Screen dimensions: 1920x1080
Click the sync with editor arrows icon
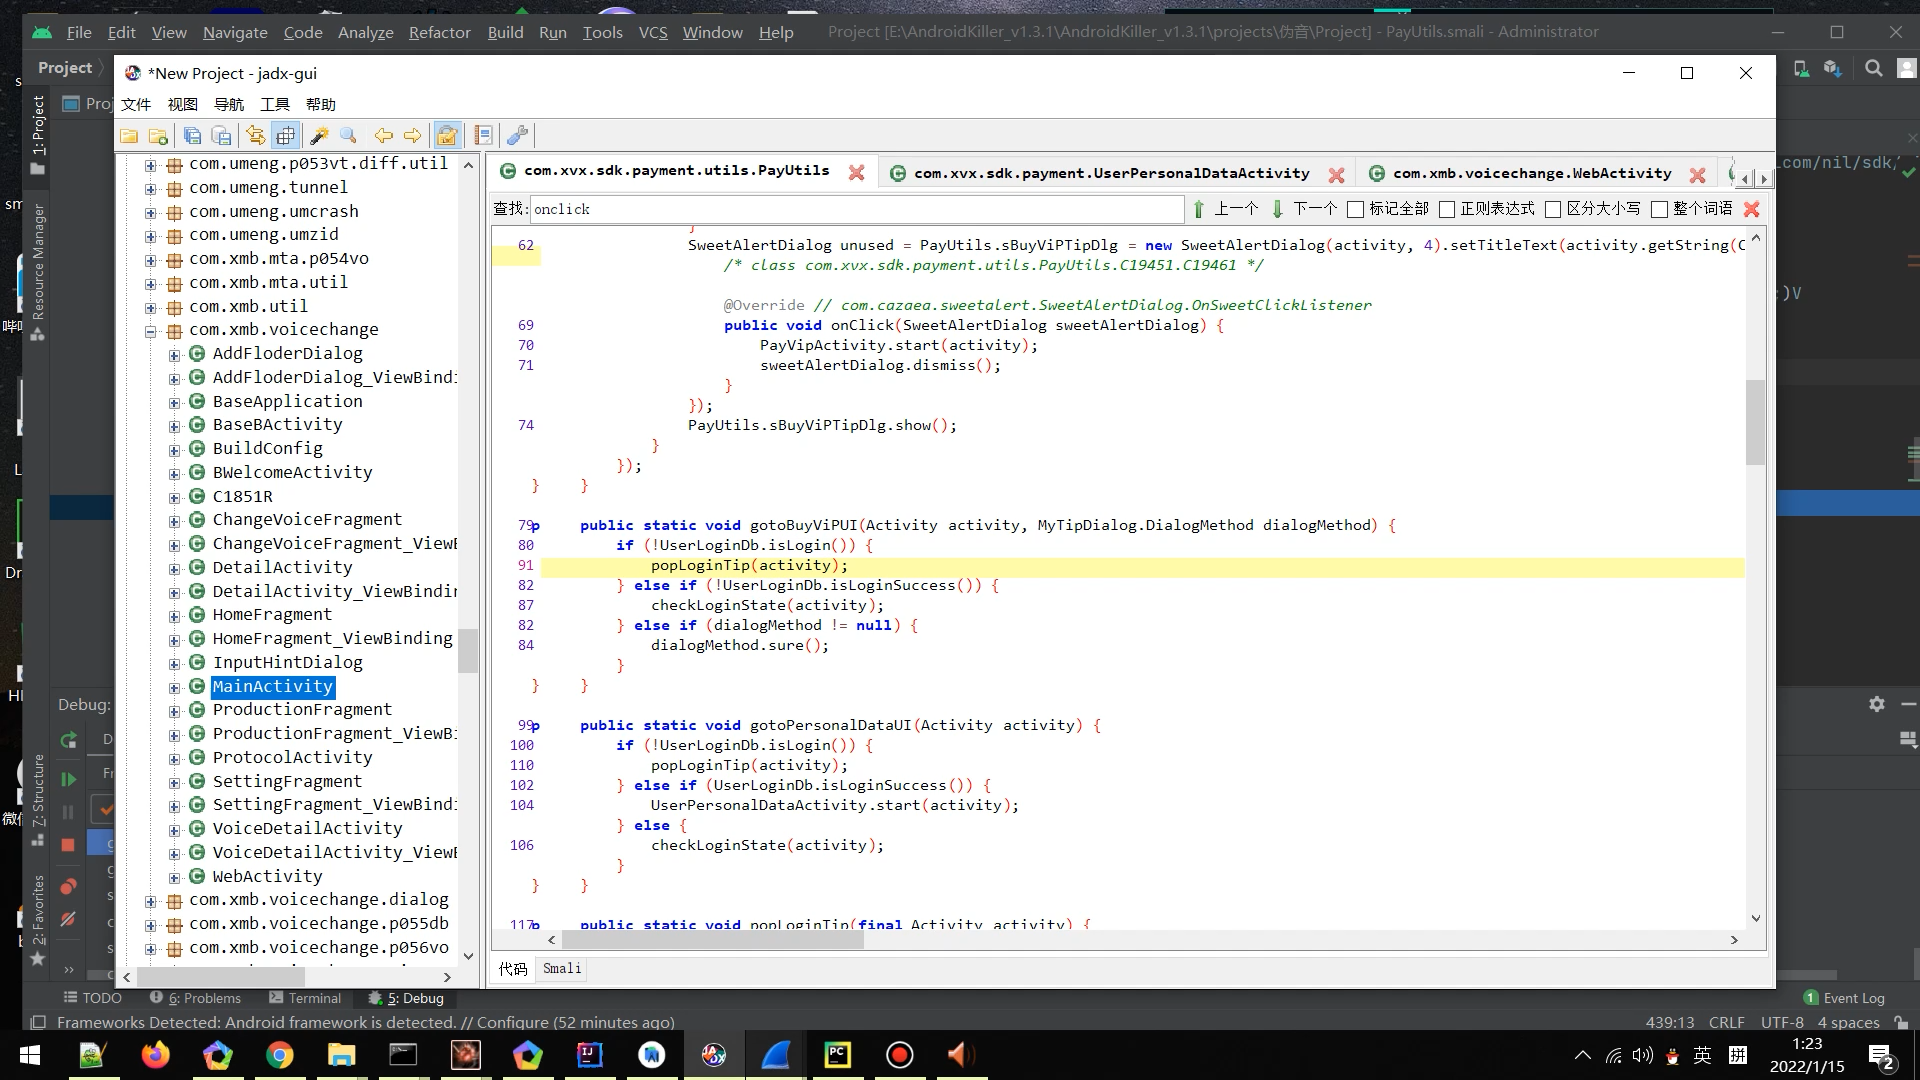coord(256,135)
